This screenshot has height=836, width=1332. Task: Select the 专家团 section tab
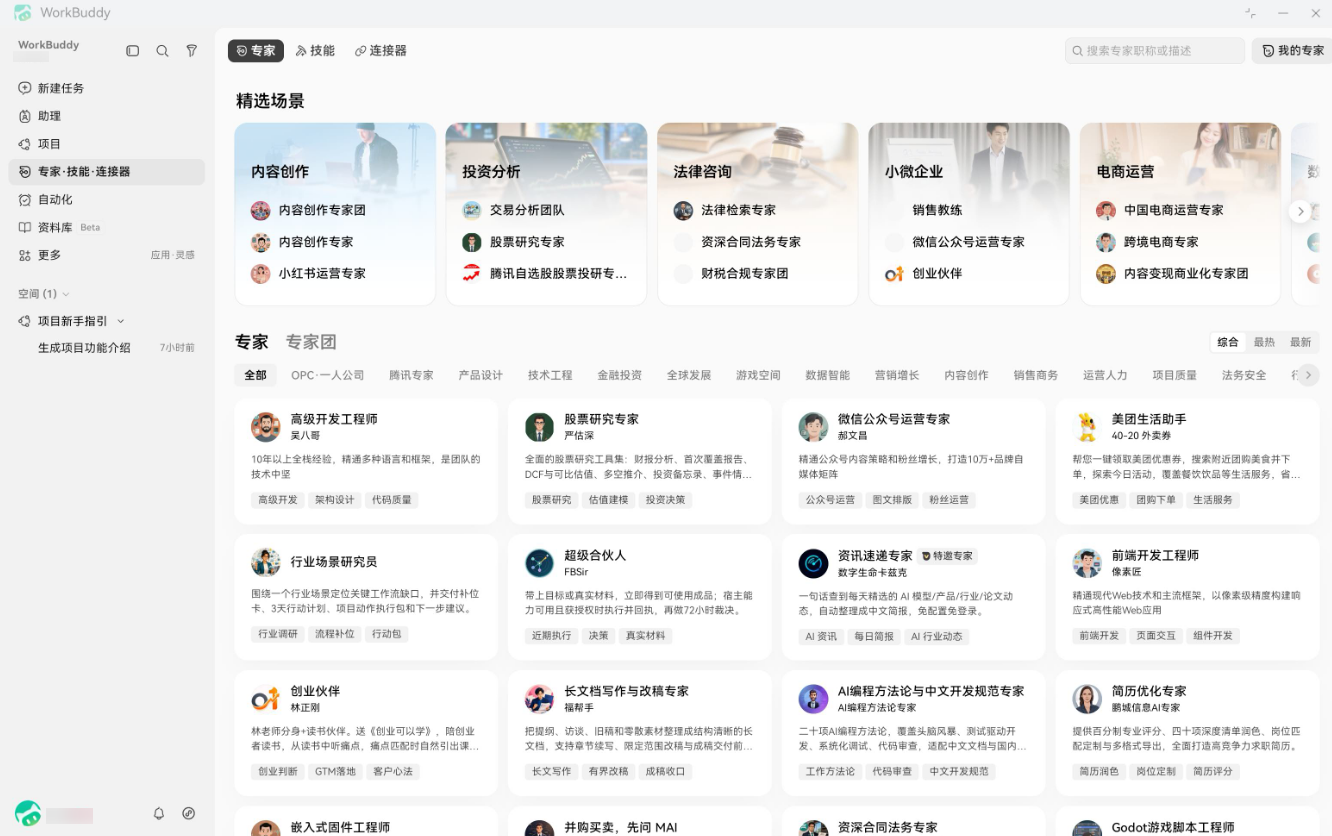pyautogui.click(x=311, y=342)
